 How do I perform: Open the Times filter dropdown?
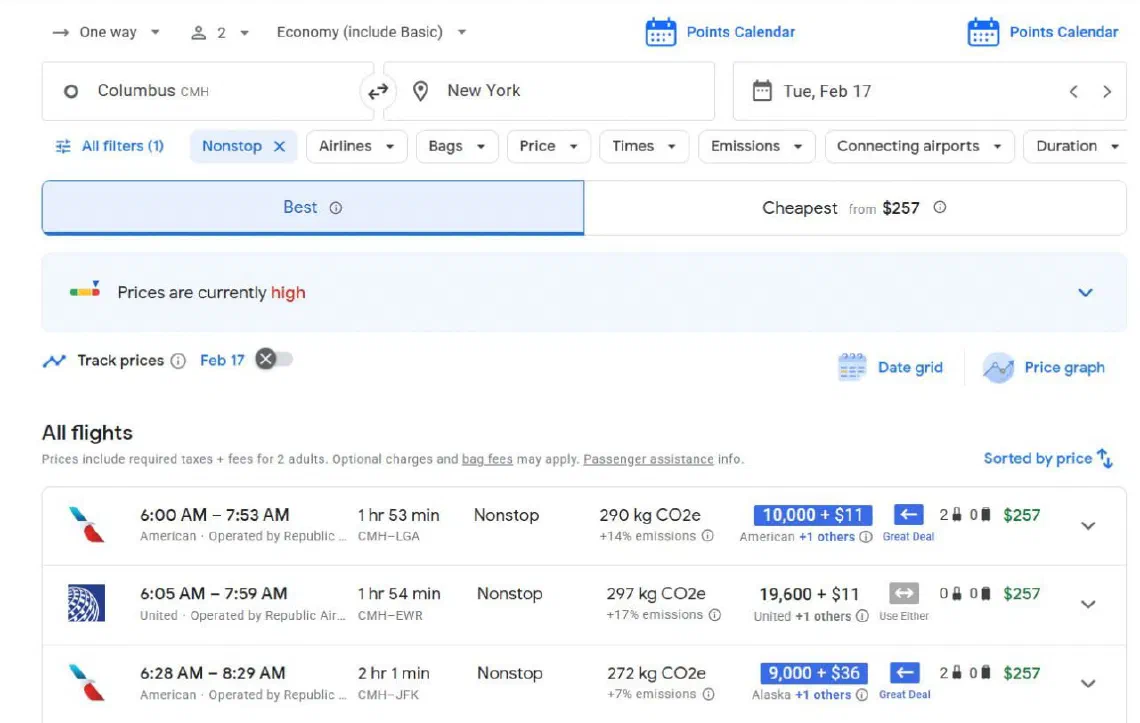click(643, 146)
